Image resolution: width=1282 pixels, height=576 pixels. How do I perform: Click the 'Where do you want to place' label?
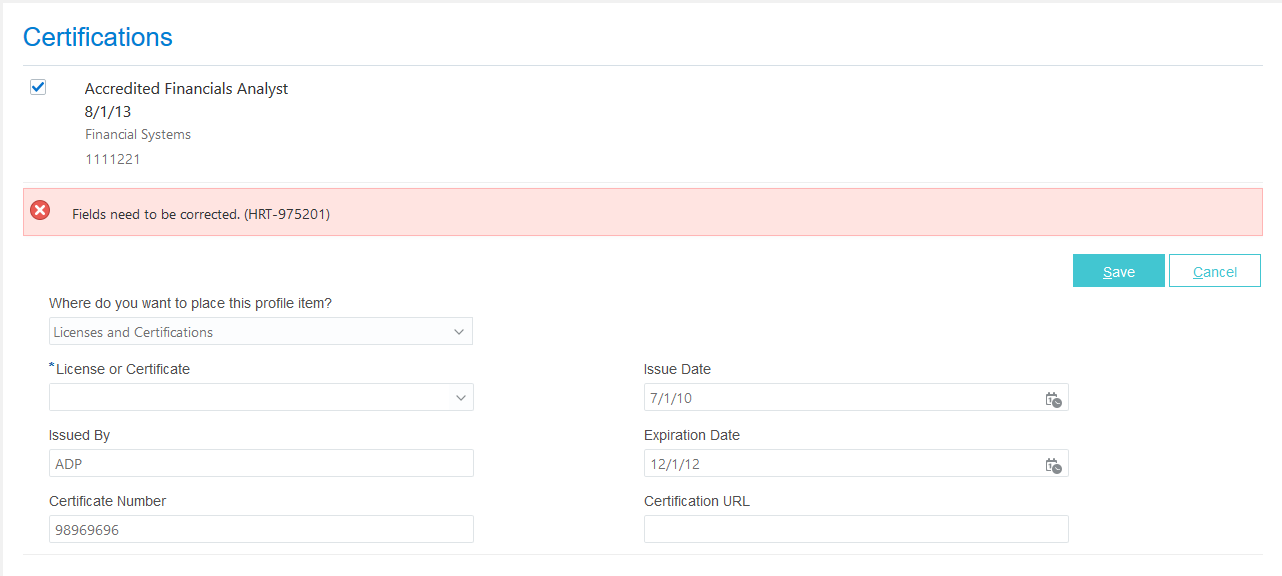click(205, 303)
